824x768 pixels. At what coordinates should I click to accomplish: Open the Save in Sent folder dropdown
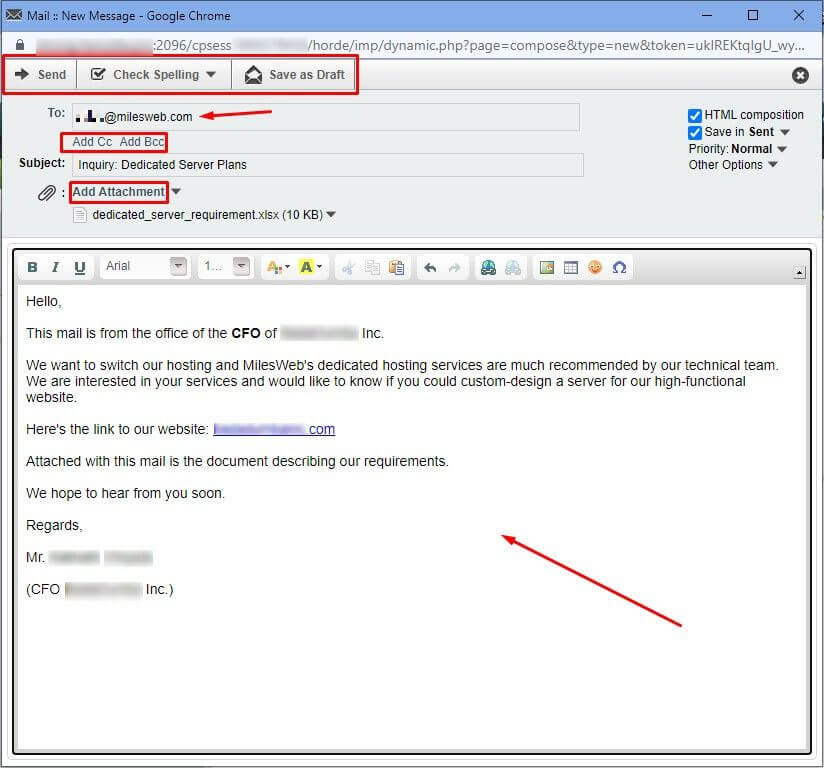pos(785,132)
